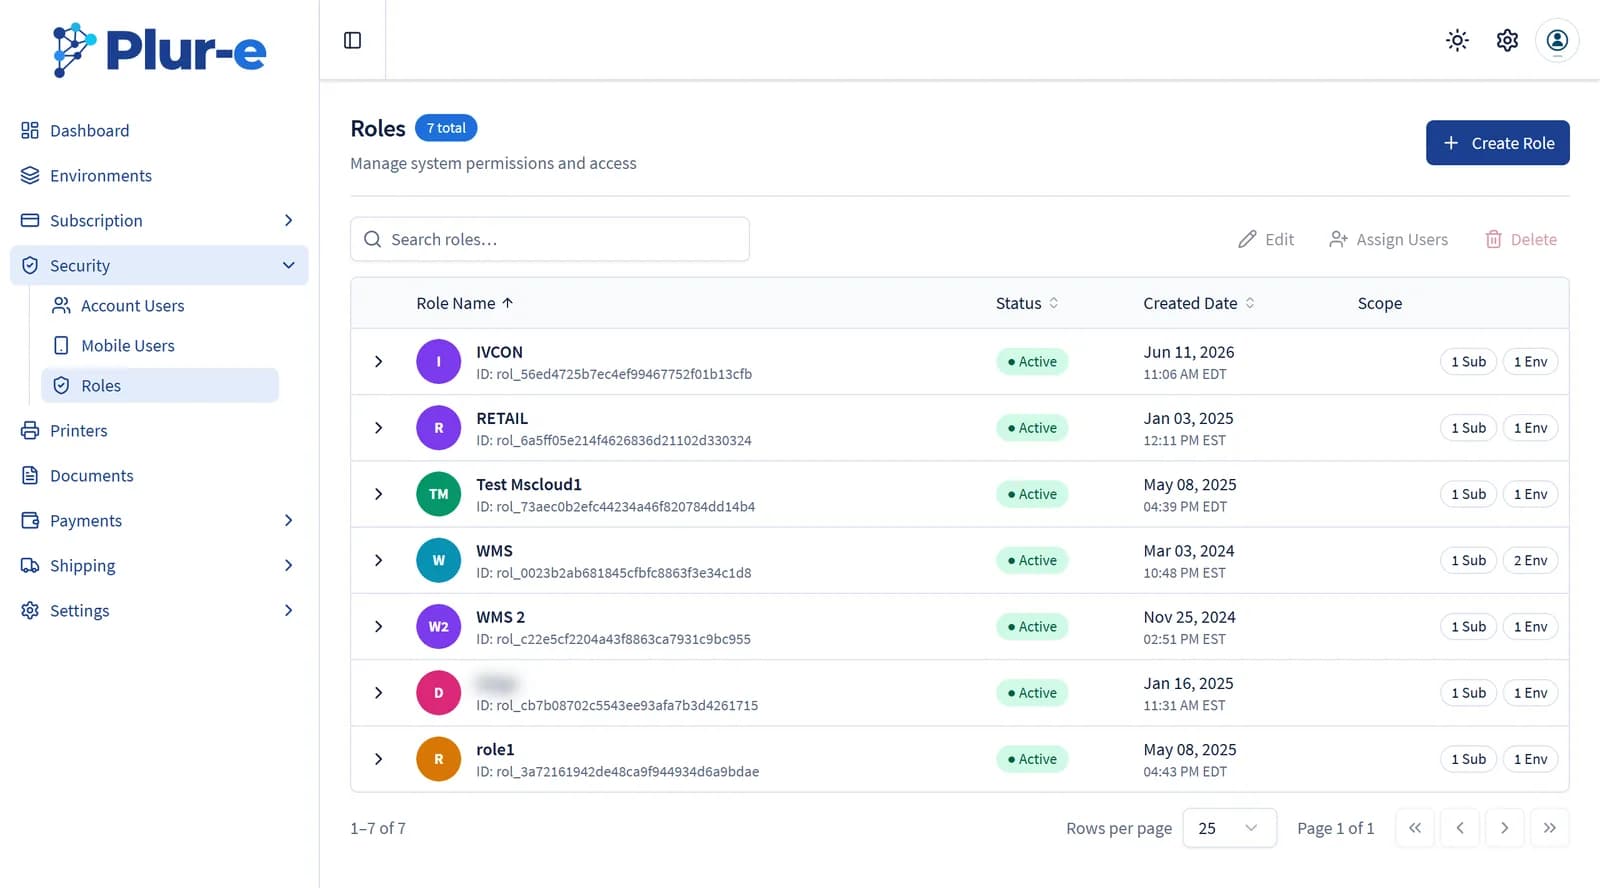Screen dimensions: 1600x888
Task: Sort by Created Date column
Action: pyautogui.click(x=1199, y=303)
